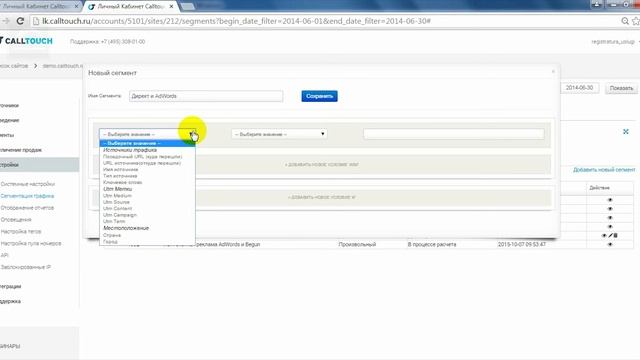Open Клиенты in the left sidebar
Image resolution: width=640 pixels, height=360 pixels.
point(7,135)
